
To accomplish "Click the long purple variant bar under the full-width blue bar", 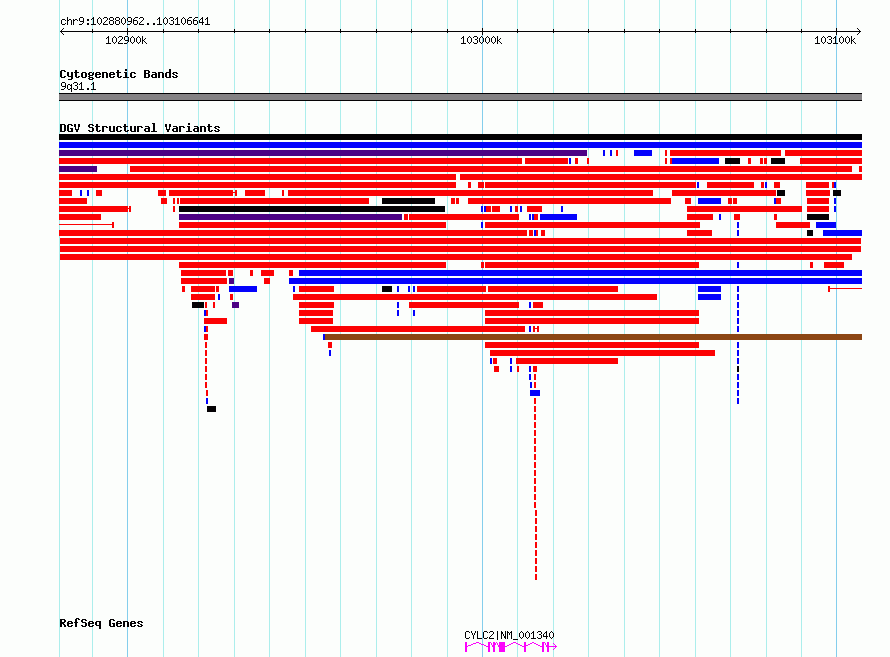I will click(x=323, y=153).
